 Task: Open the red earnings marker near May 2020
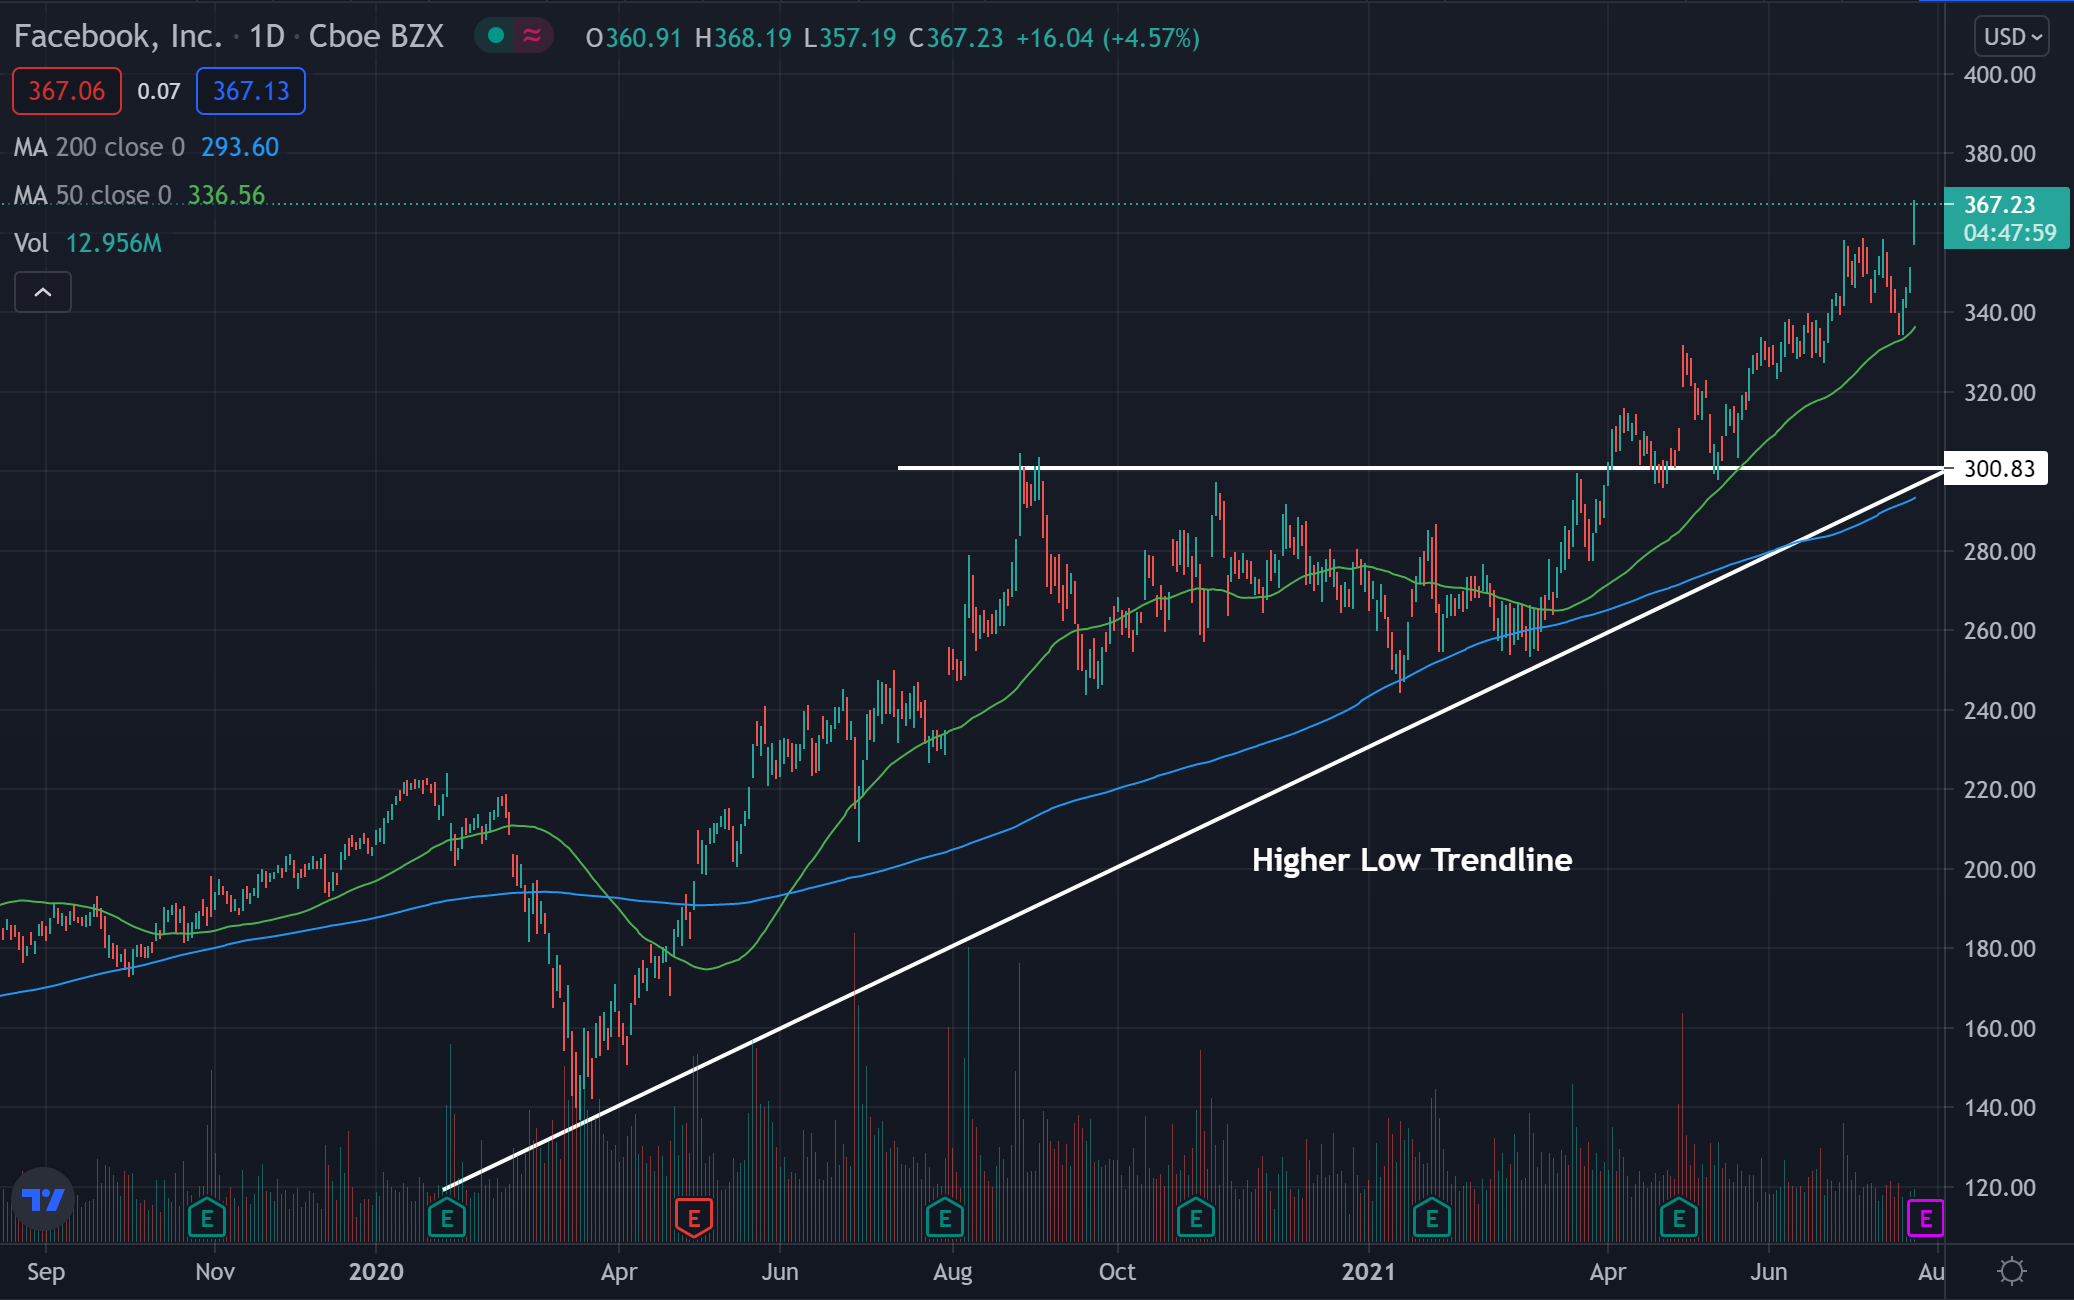[694, 1218]
